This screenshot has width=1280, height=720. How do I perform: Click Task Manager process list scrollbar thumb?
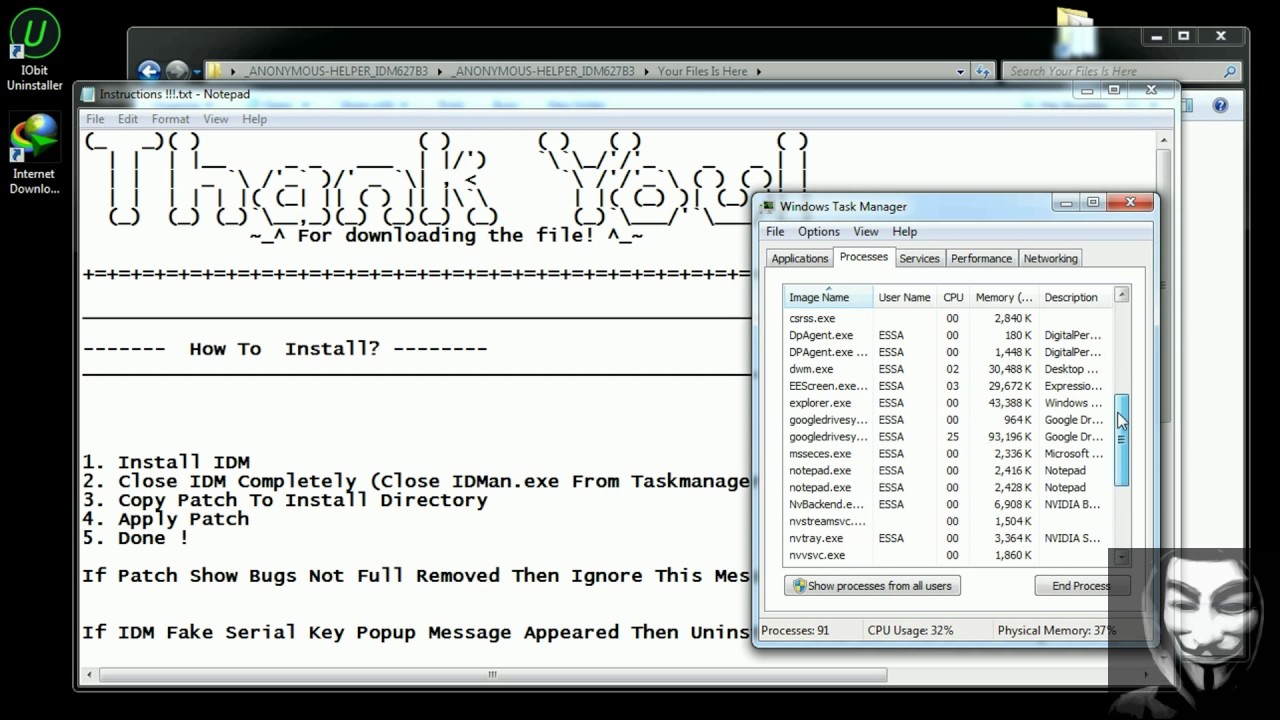point(1122,440)
